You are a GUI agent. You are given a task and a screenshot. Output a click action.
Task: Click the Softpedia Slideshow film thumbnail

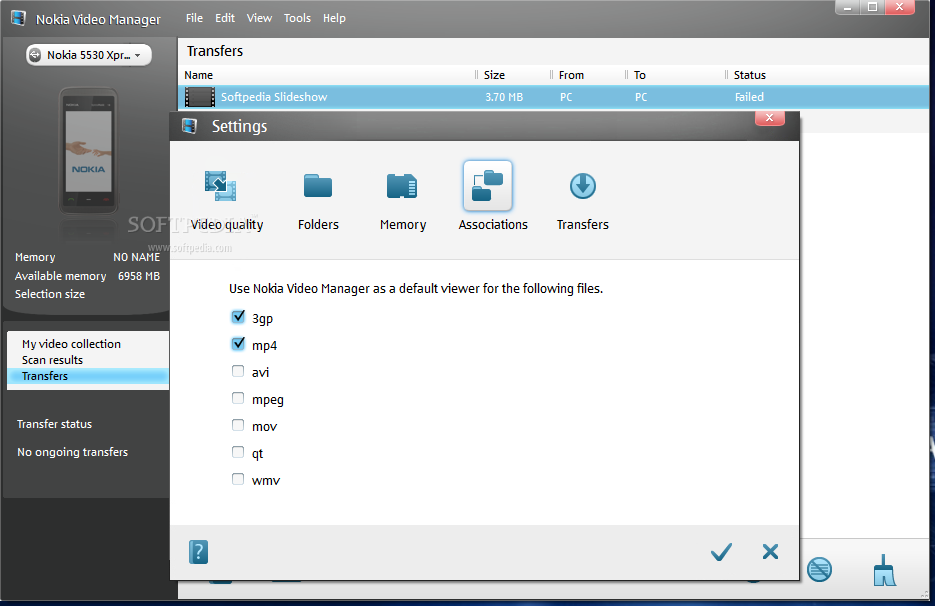point(200,97)
